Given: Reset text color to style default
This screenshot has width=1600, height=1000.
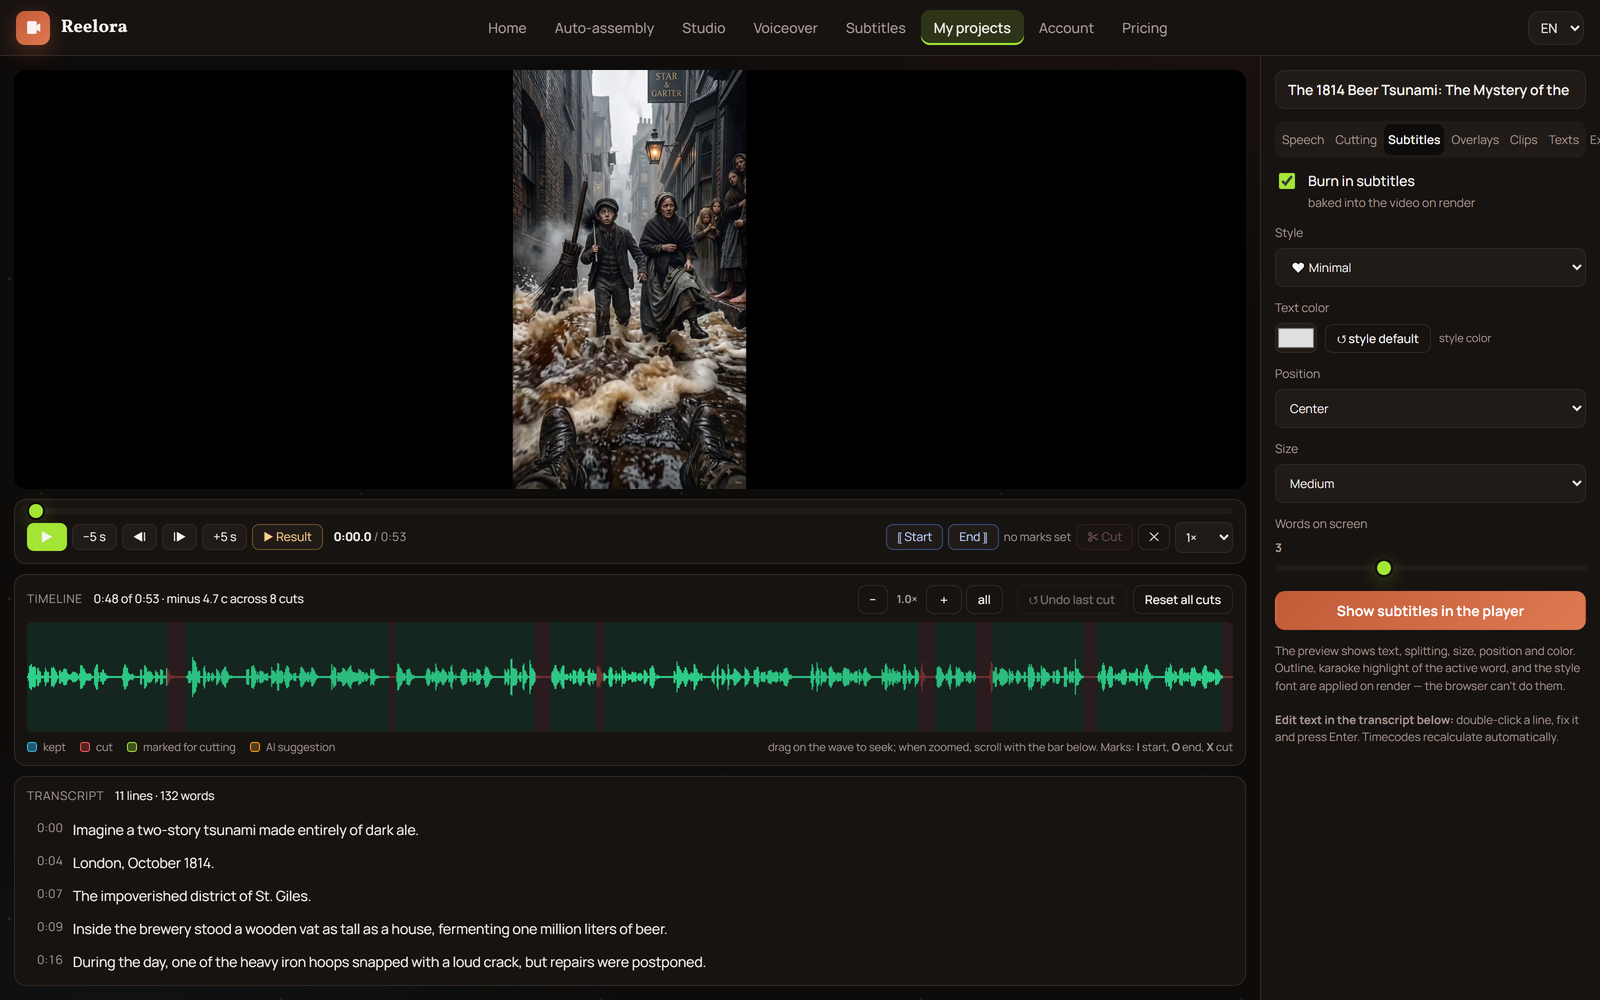Looking at the screenshot, I should (x=1378, y=339).
